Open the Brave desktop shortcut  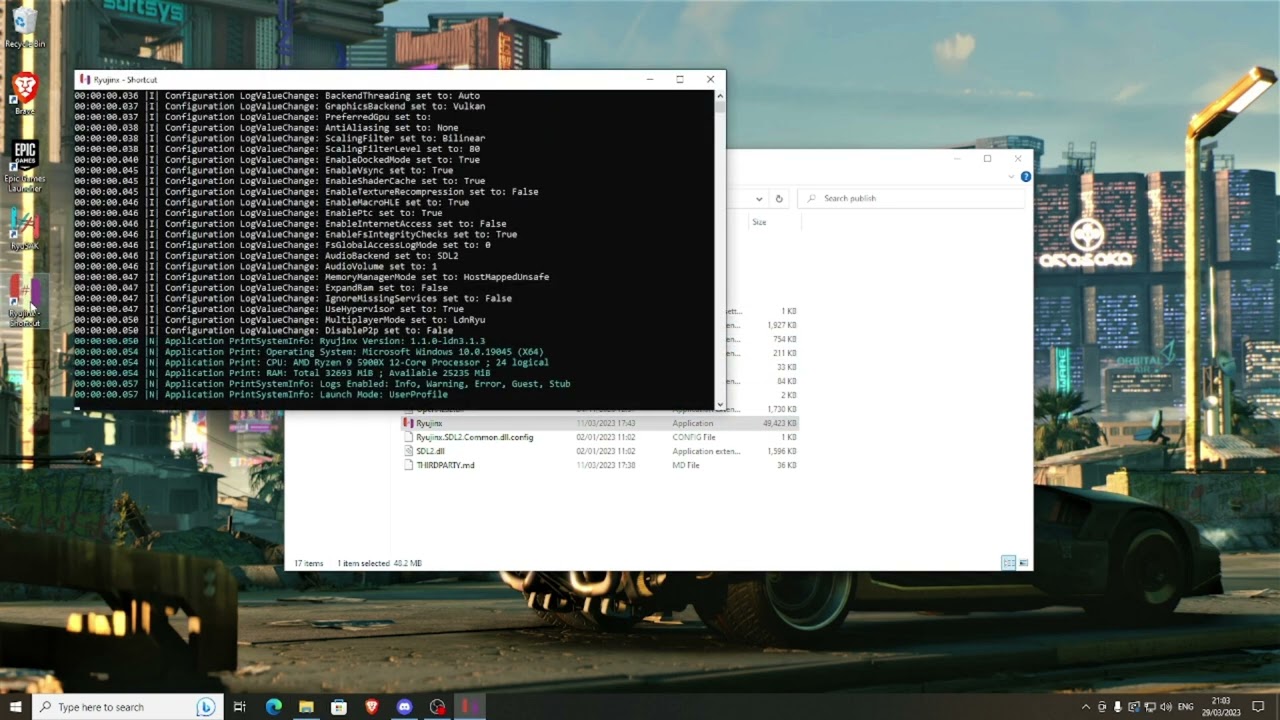point(24,94)
